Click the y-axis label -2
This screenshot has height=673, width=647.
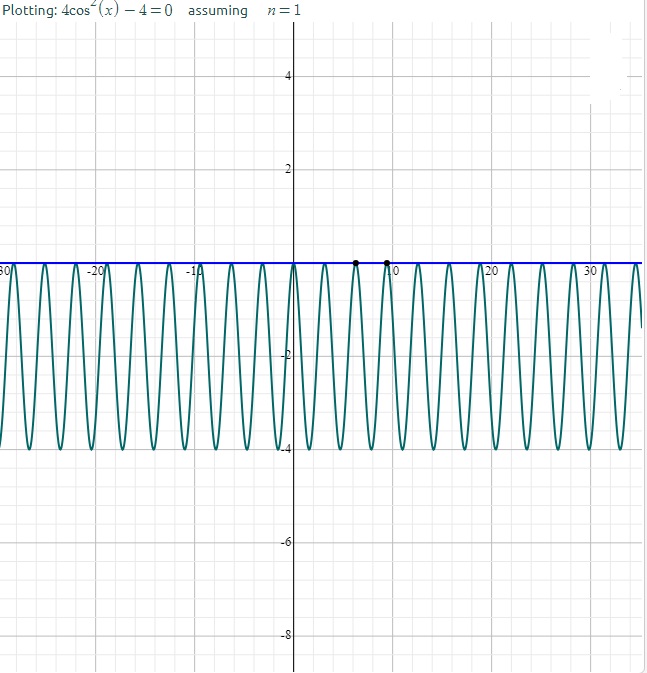coord(285,356)
